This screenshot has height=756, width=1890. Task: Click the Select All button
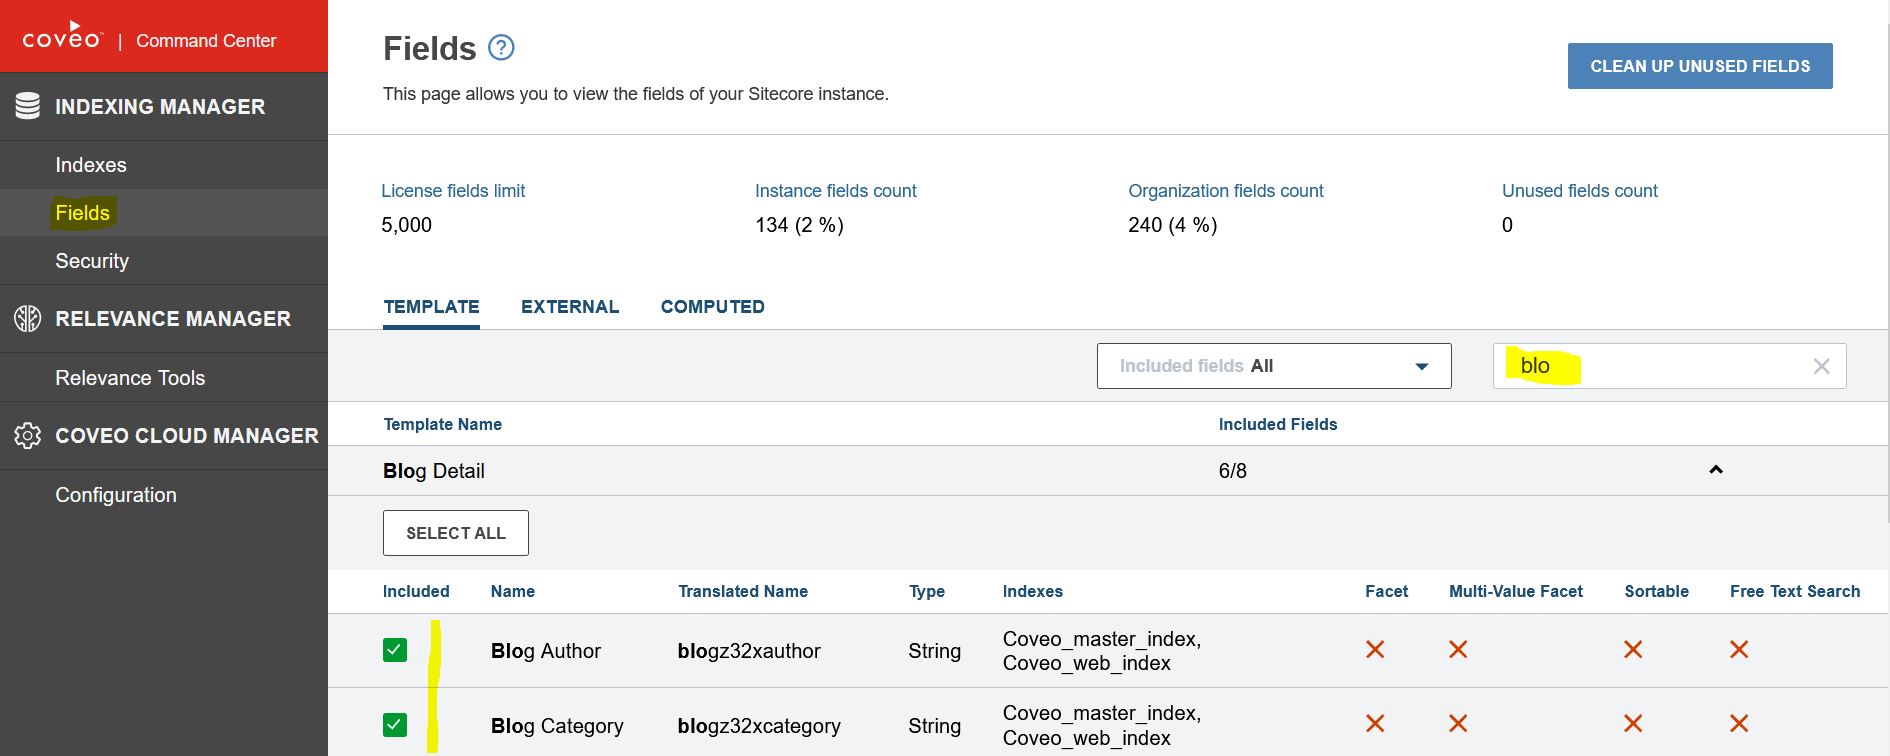coord(456,533)
